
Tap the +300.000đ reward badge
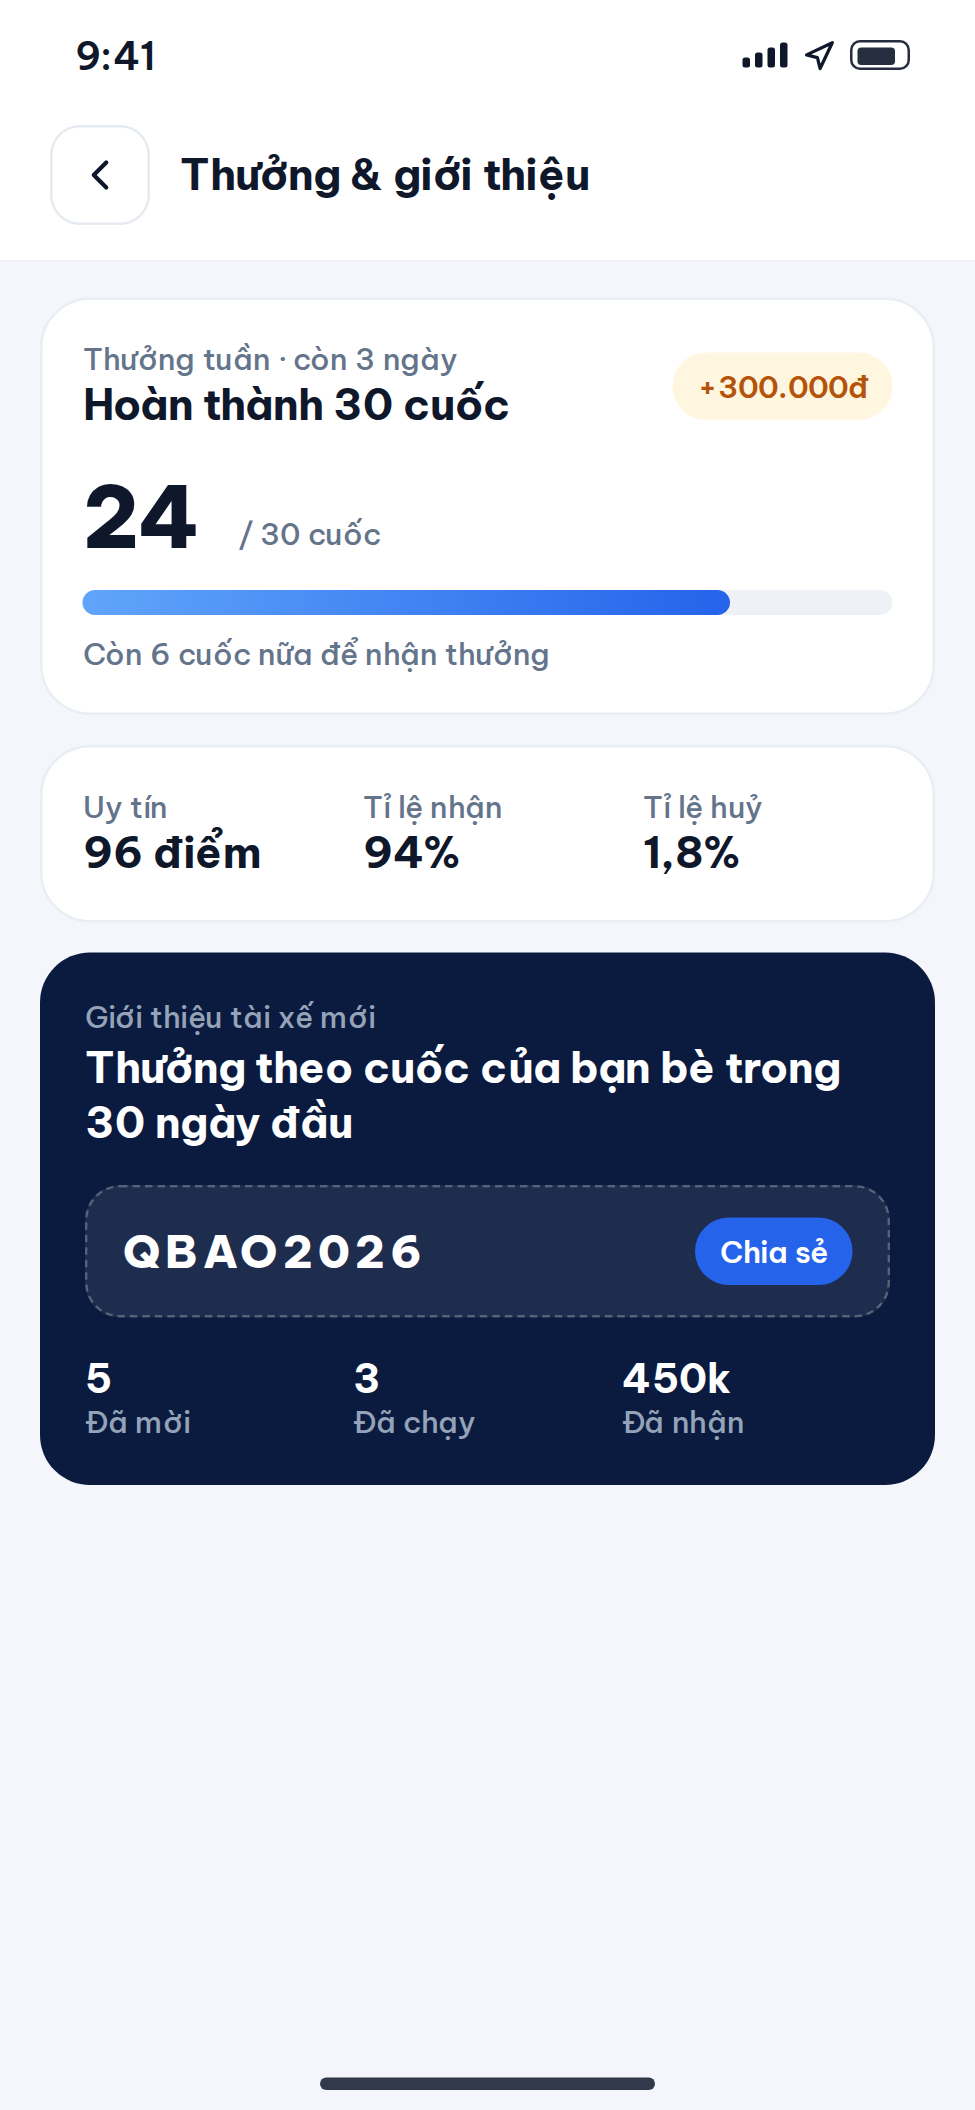[782, 386]
